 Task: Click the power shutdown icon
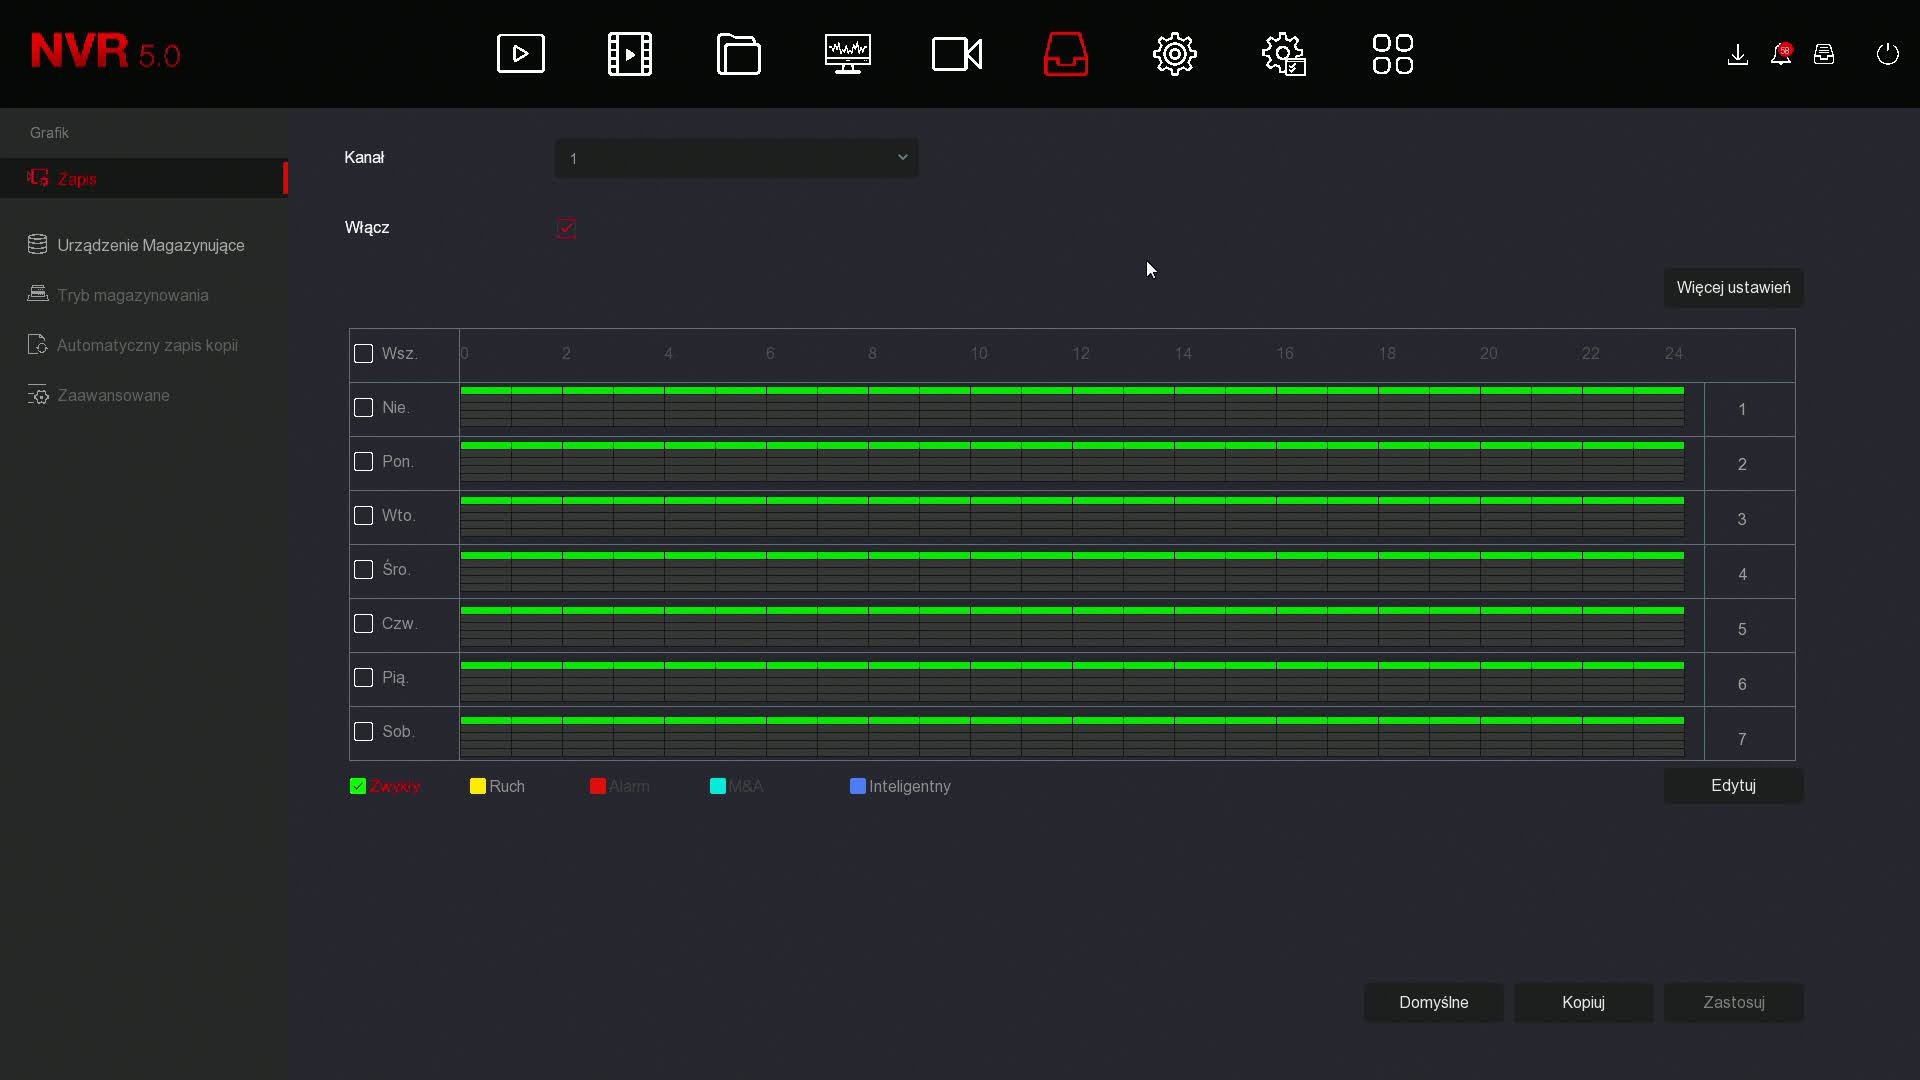[x=1887, y=54]
